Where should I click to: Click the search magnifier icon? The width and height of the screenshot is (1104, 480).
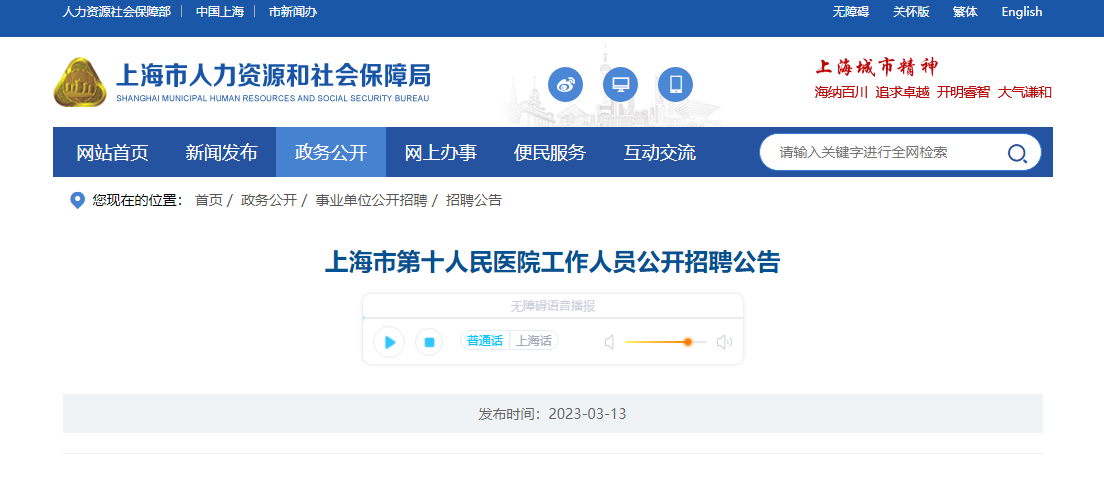1017,153
